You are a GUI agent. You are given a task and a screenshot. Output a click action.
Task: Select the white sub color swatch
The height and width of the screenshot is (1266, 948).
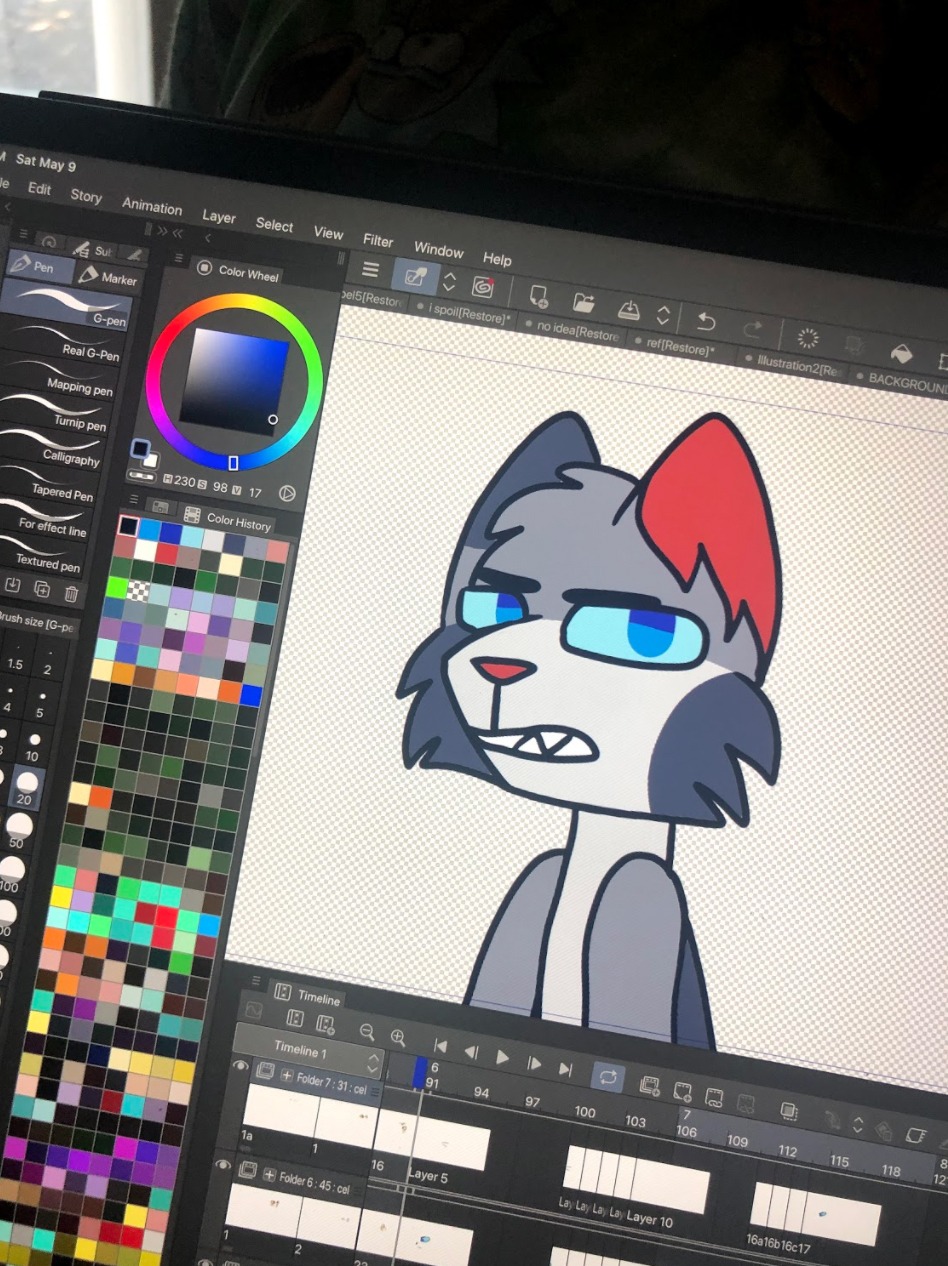151,459
